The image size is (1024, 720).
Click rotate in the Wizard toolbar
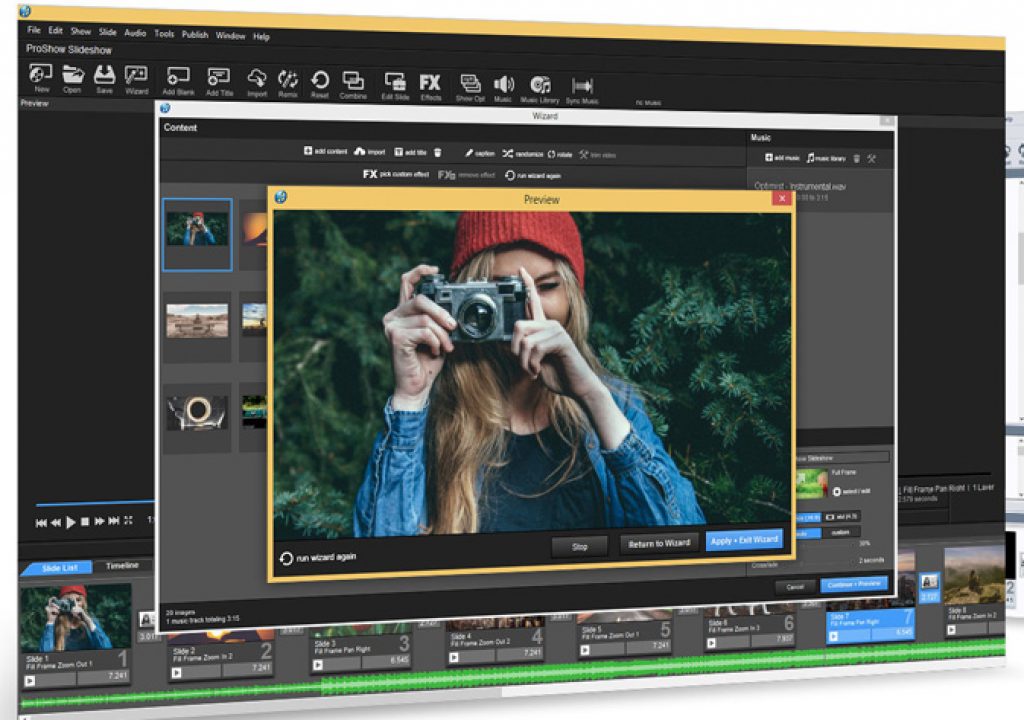(560, 154)
